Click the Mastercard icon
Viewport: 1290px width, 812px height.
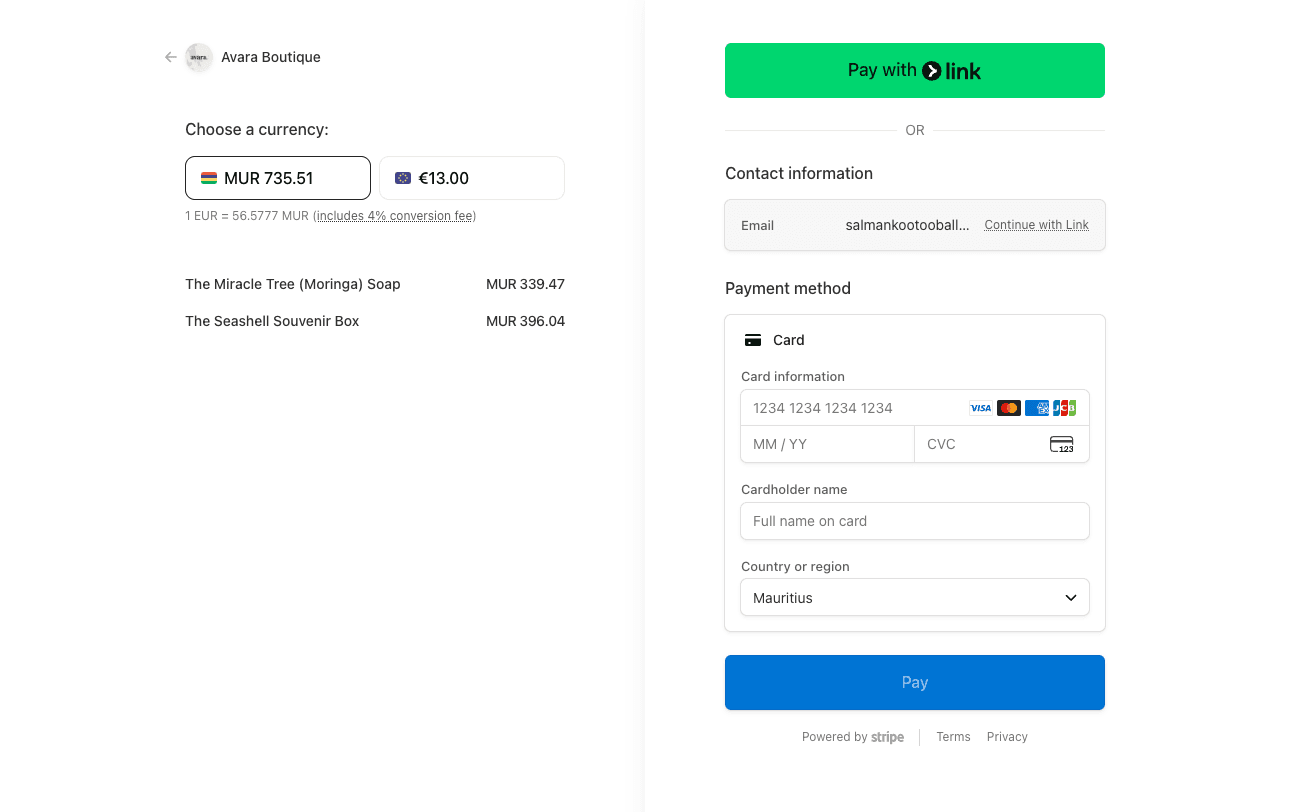[1008, 408]
